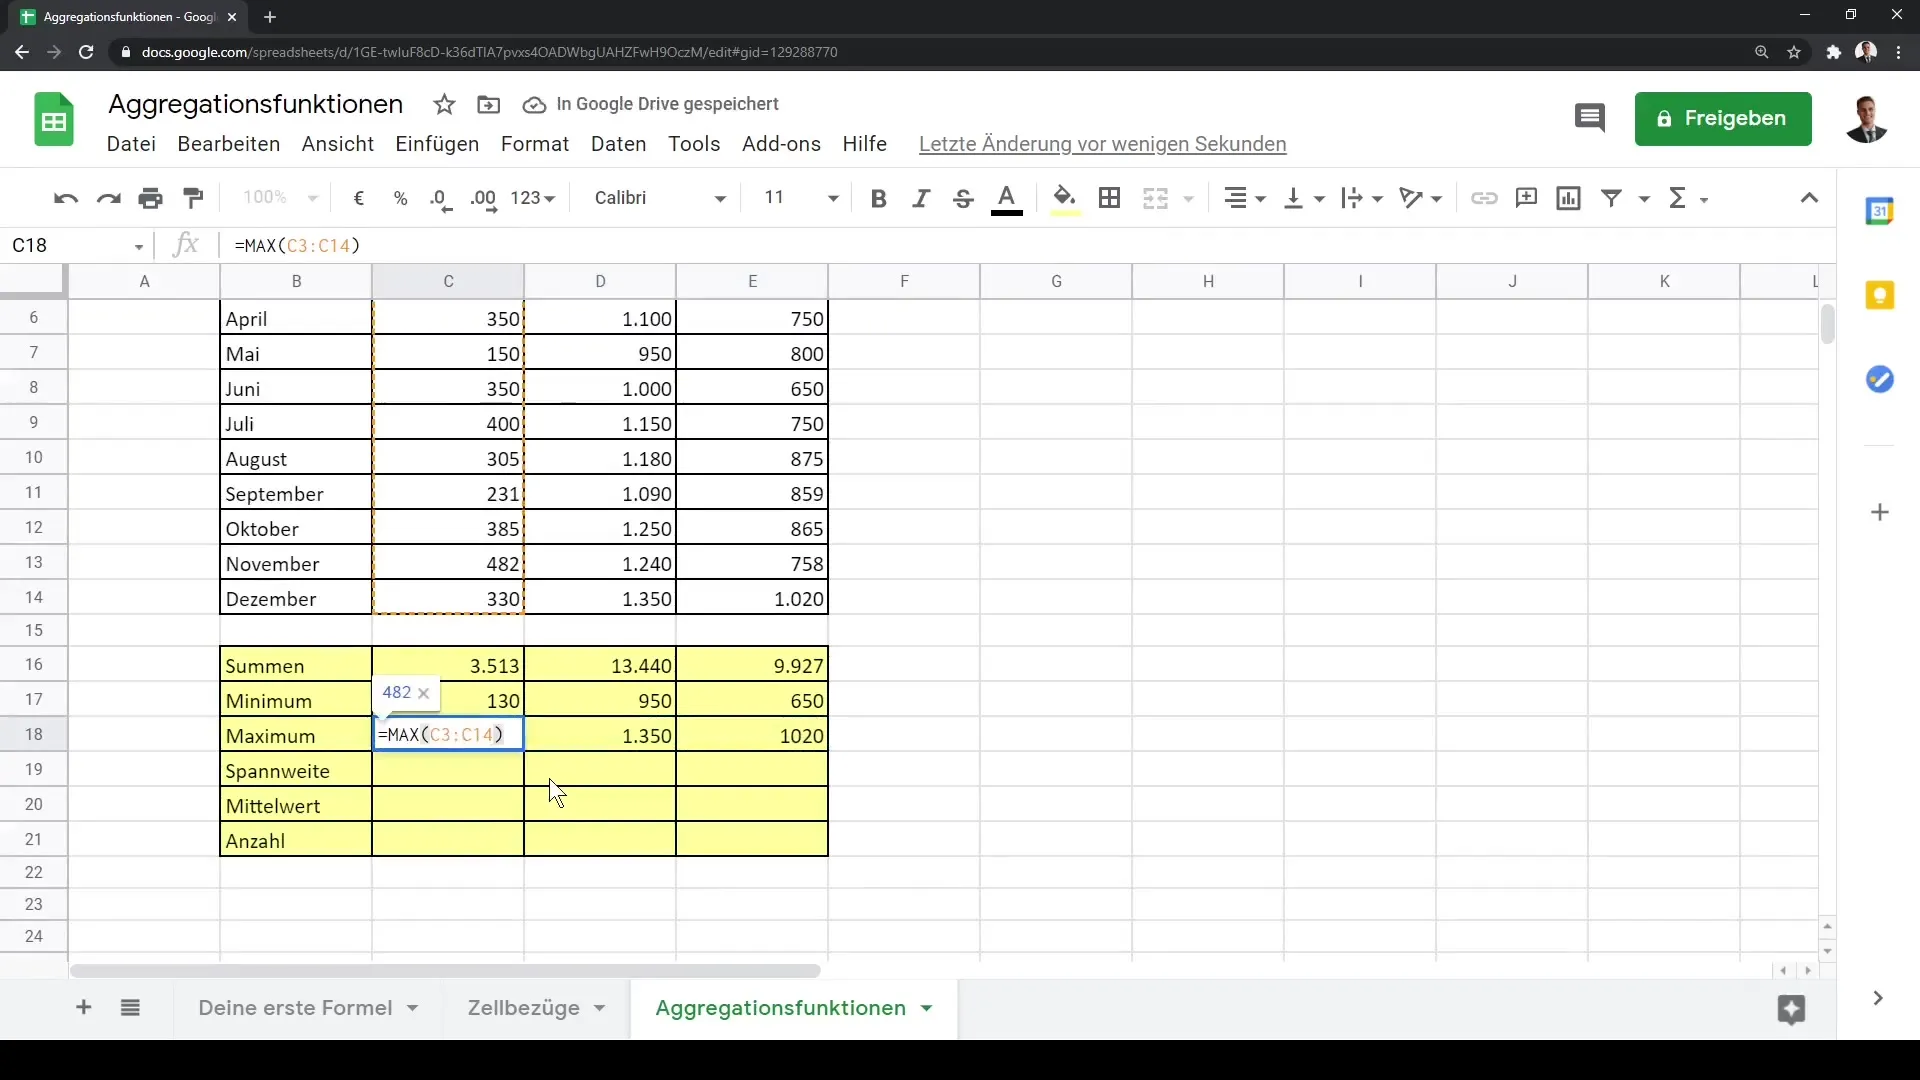Click the insert link icon
Image resolution: width=1920 pixels, height=1080 pixels.
pyautogui.click(x=1484, y=198)
